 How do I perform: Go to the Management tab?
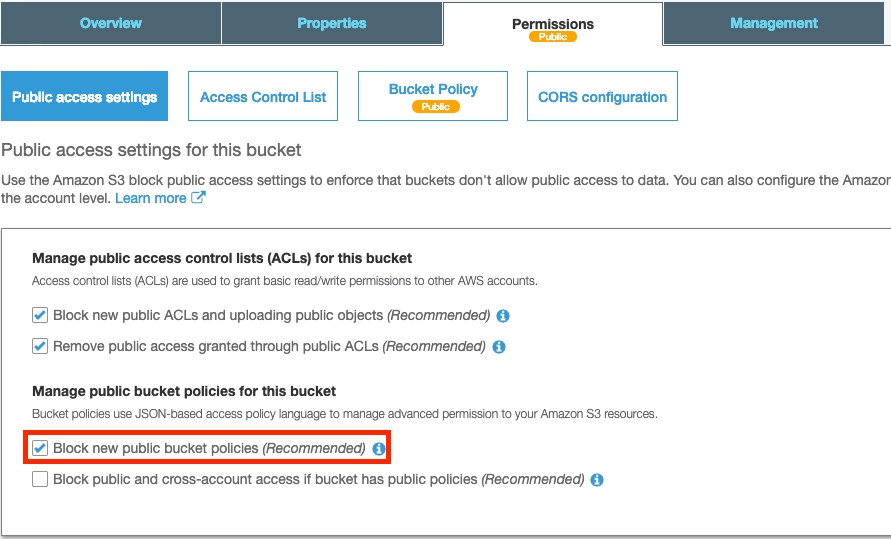pos(773,23)
